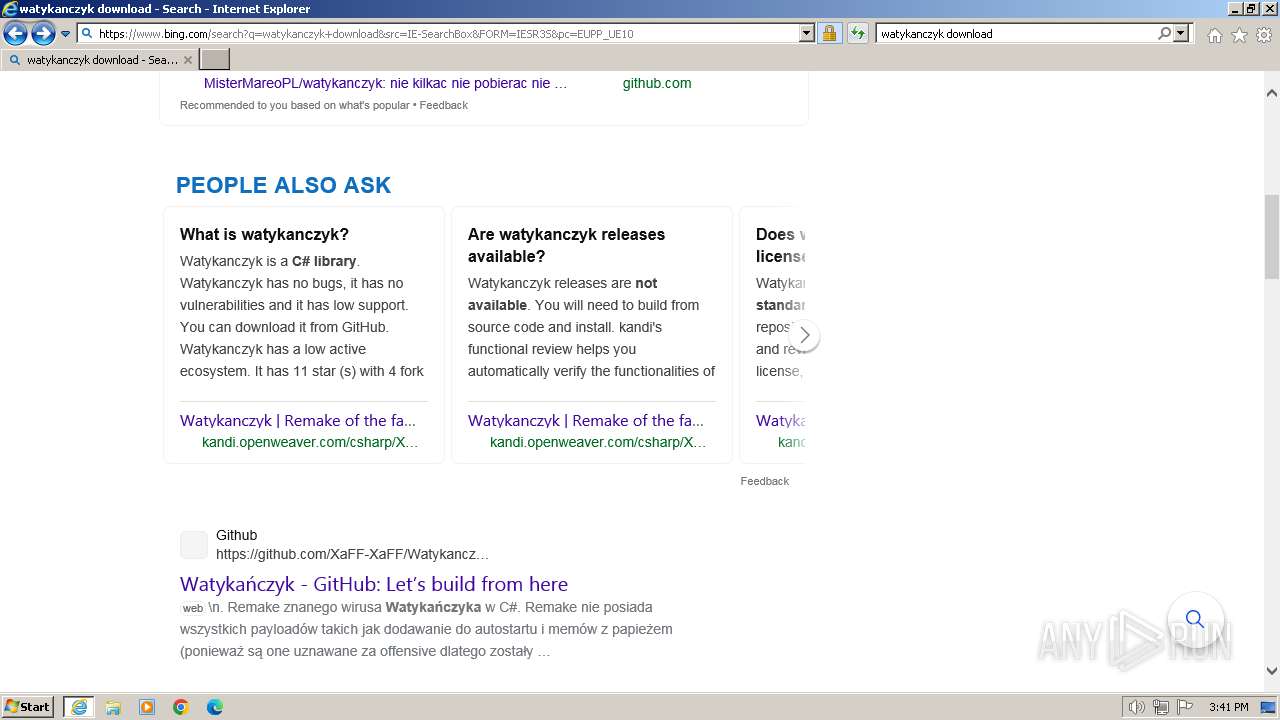The image size is (1280, 720).
Task: Open the Action Center flag tray icon
Action: click(1183, 707)
